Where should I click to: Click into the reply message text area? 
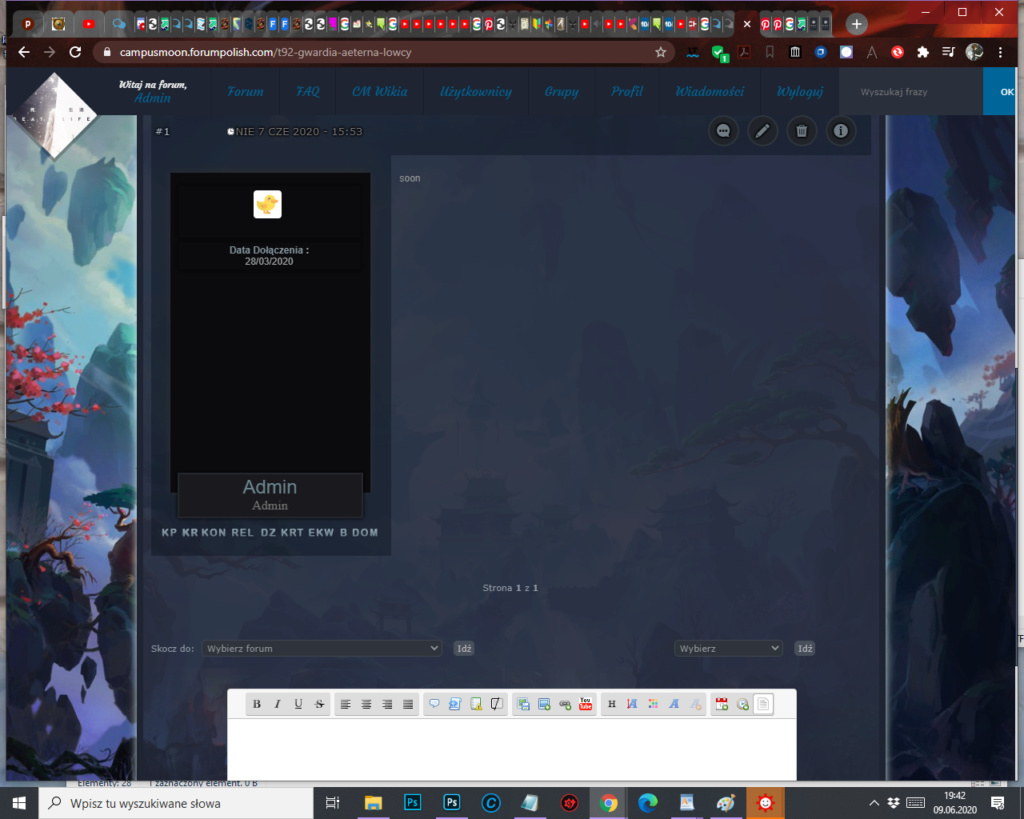tap(512, 749)
